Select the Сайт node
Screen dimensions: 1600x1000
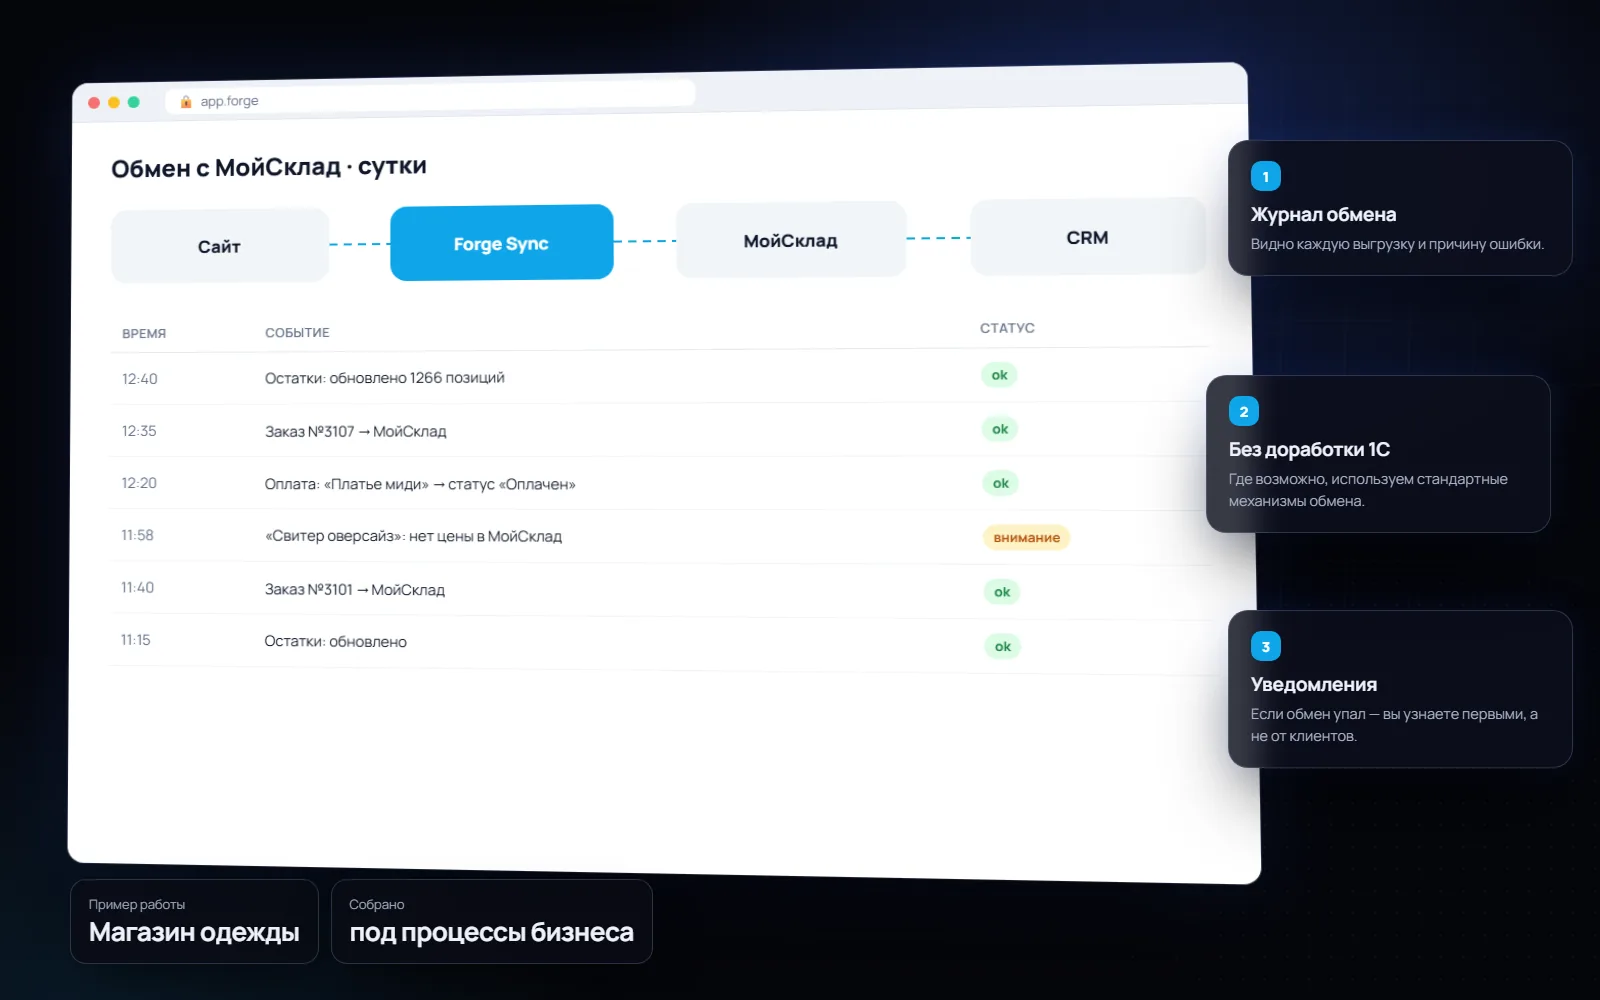pos(220,246)
